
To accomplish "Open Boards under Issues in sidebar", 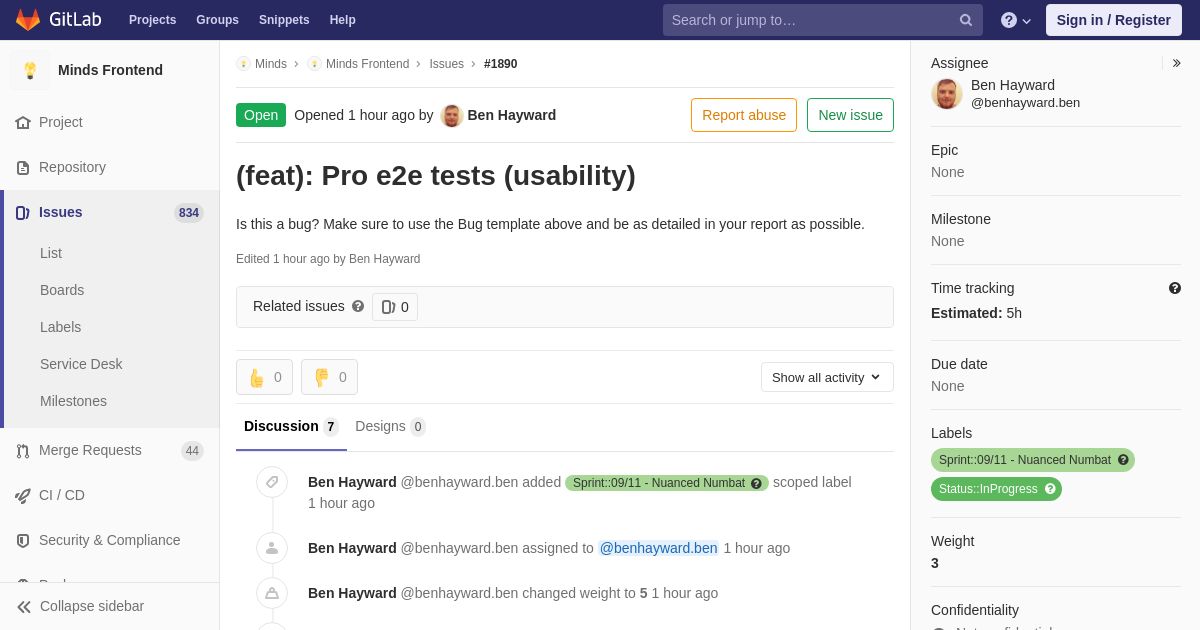I will click(62, 290).
